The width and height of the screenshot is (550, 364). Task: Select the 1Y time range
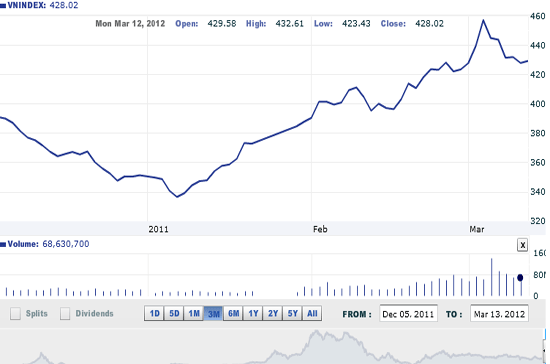point(253,314)
